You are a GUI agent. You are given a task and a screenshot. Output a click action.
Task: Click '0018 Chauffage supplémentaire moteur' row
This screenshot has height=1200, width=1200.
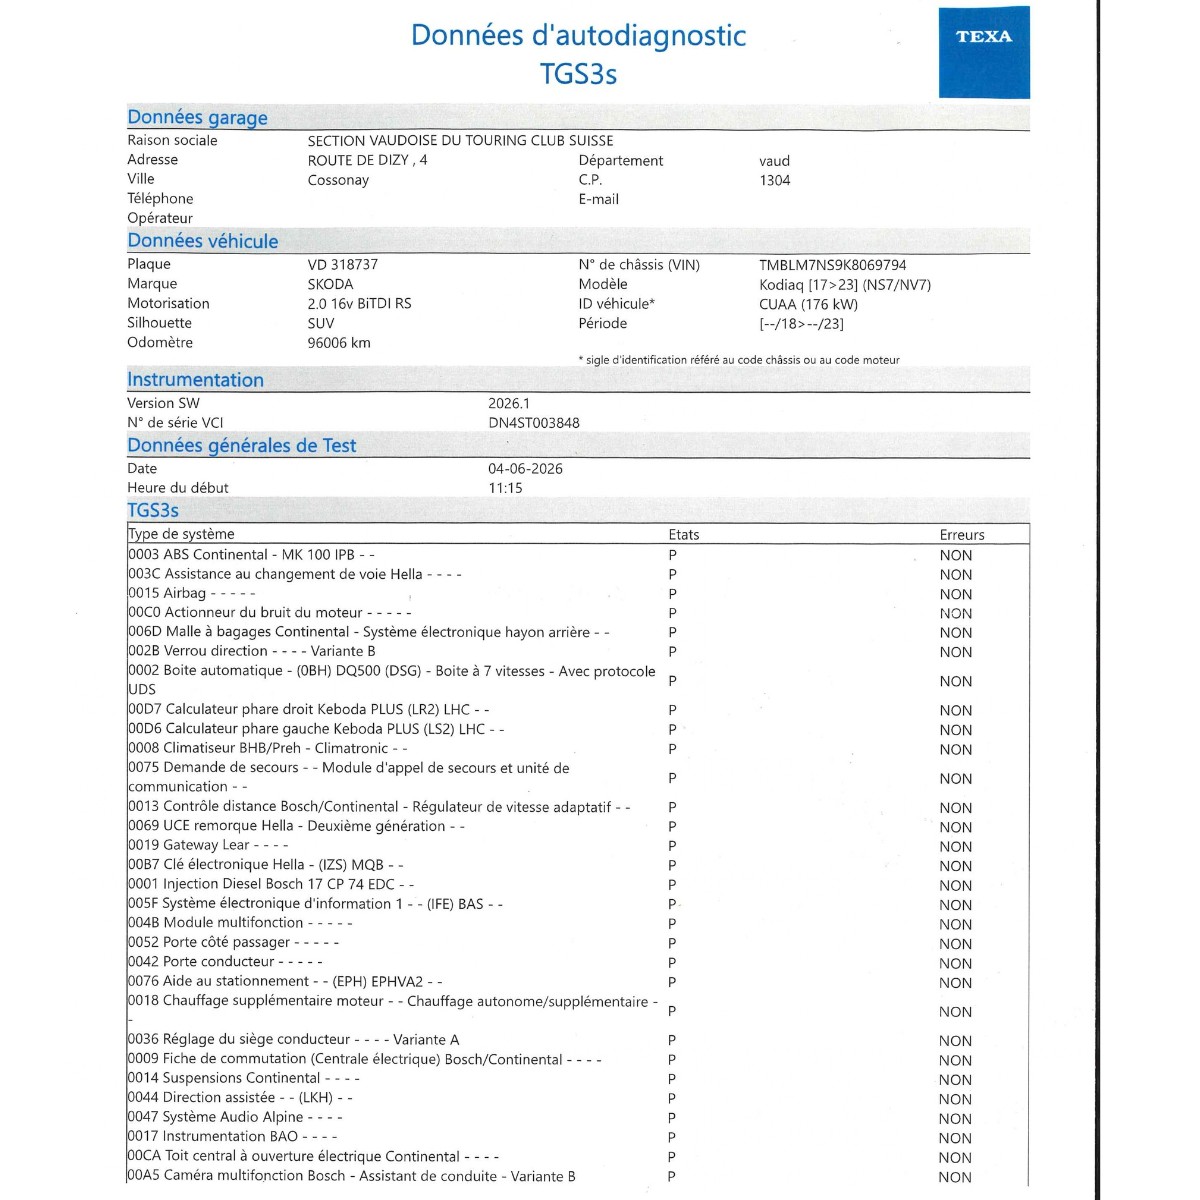click(x=578, y=1011)
